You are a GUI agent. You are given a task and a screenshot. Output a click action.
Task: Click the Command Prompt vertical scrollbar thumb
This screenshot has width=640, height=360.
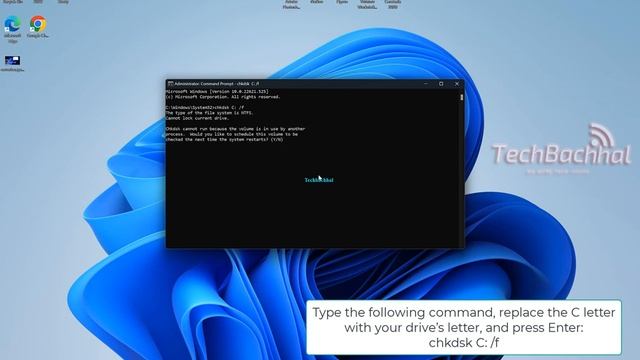coord(462,97)
